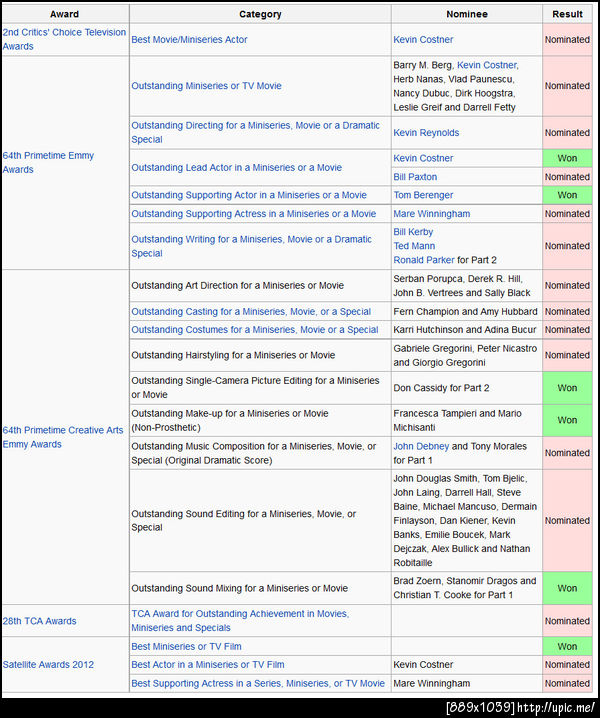
Task: Click the Tom Berenger nominee link
Action: point(423,195)
